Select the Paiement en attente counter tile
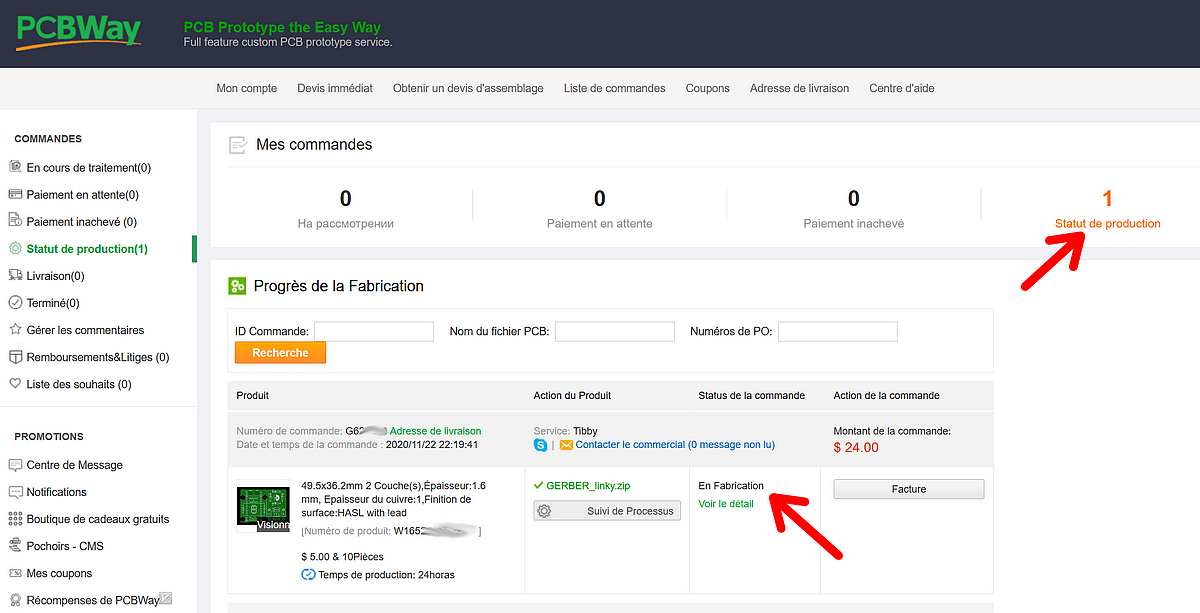Screen dimensions: 1200x613 (x=599, y=208)
